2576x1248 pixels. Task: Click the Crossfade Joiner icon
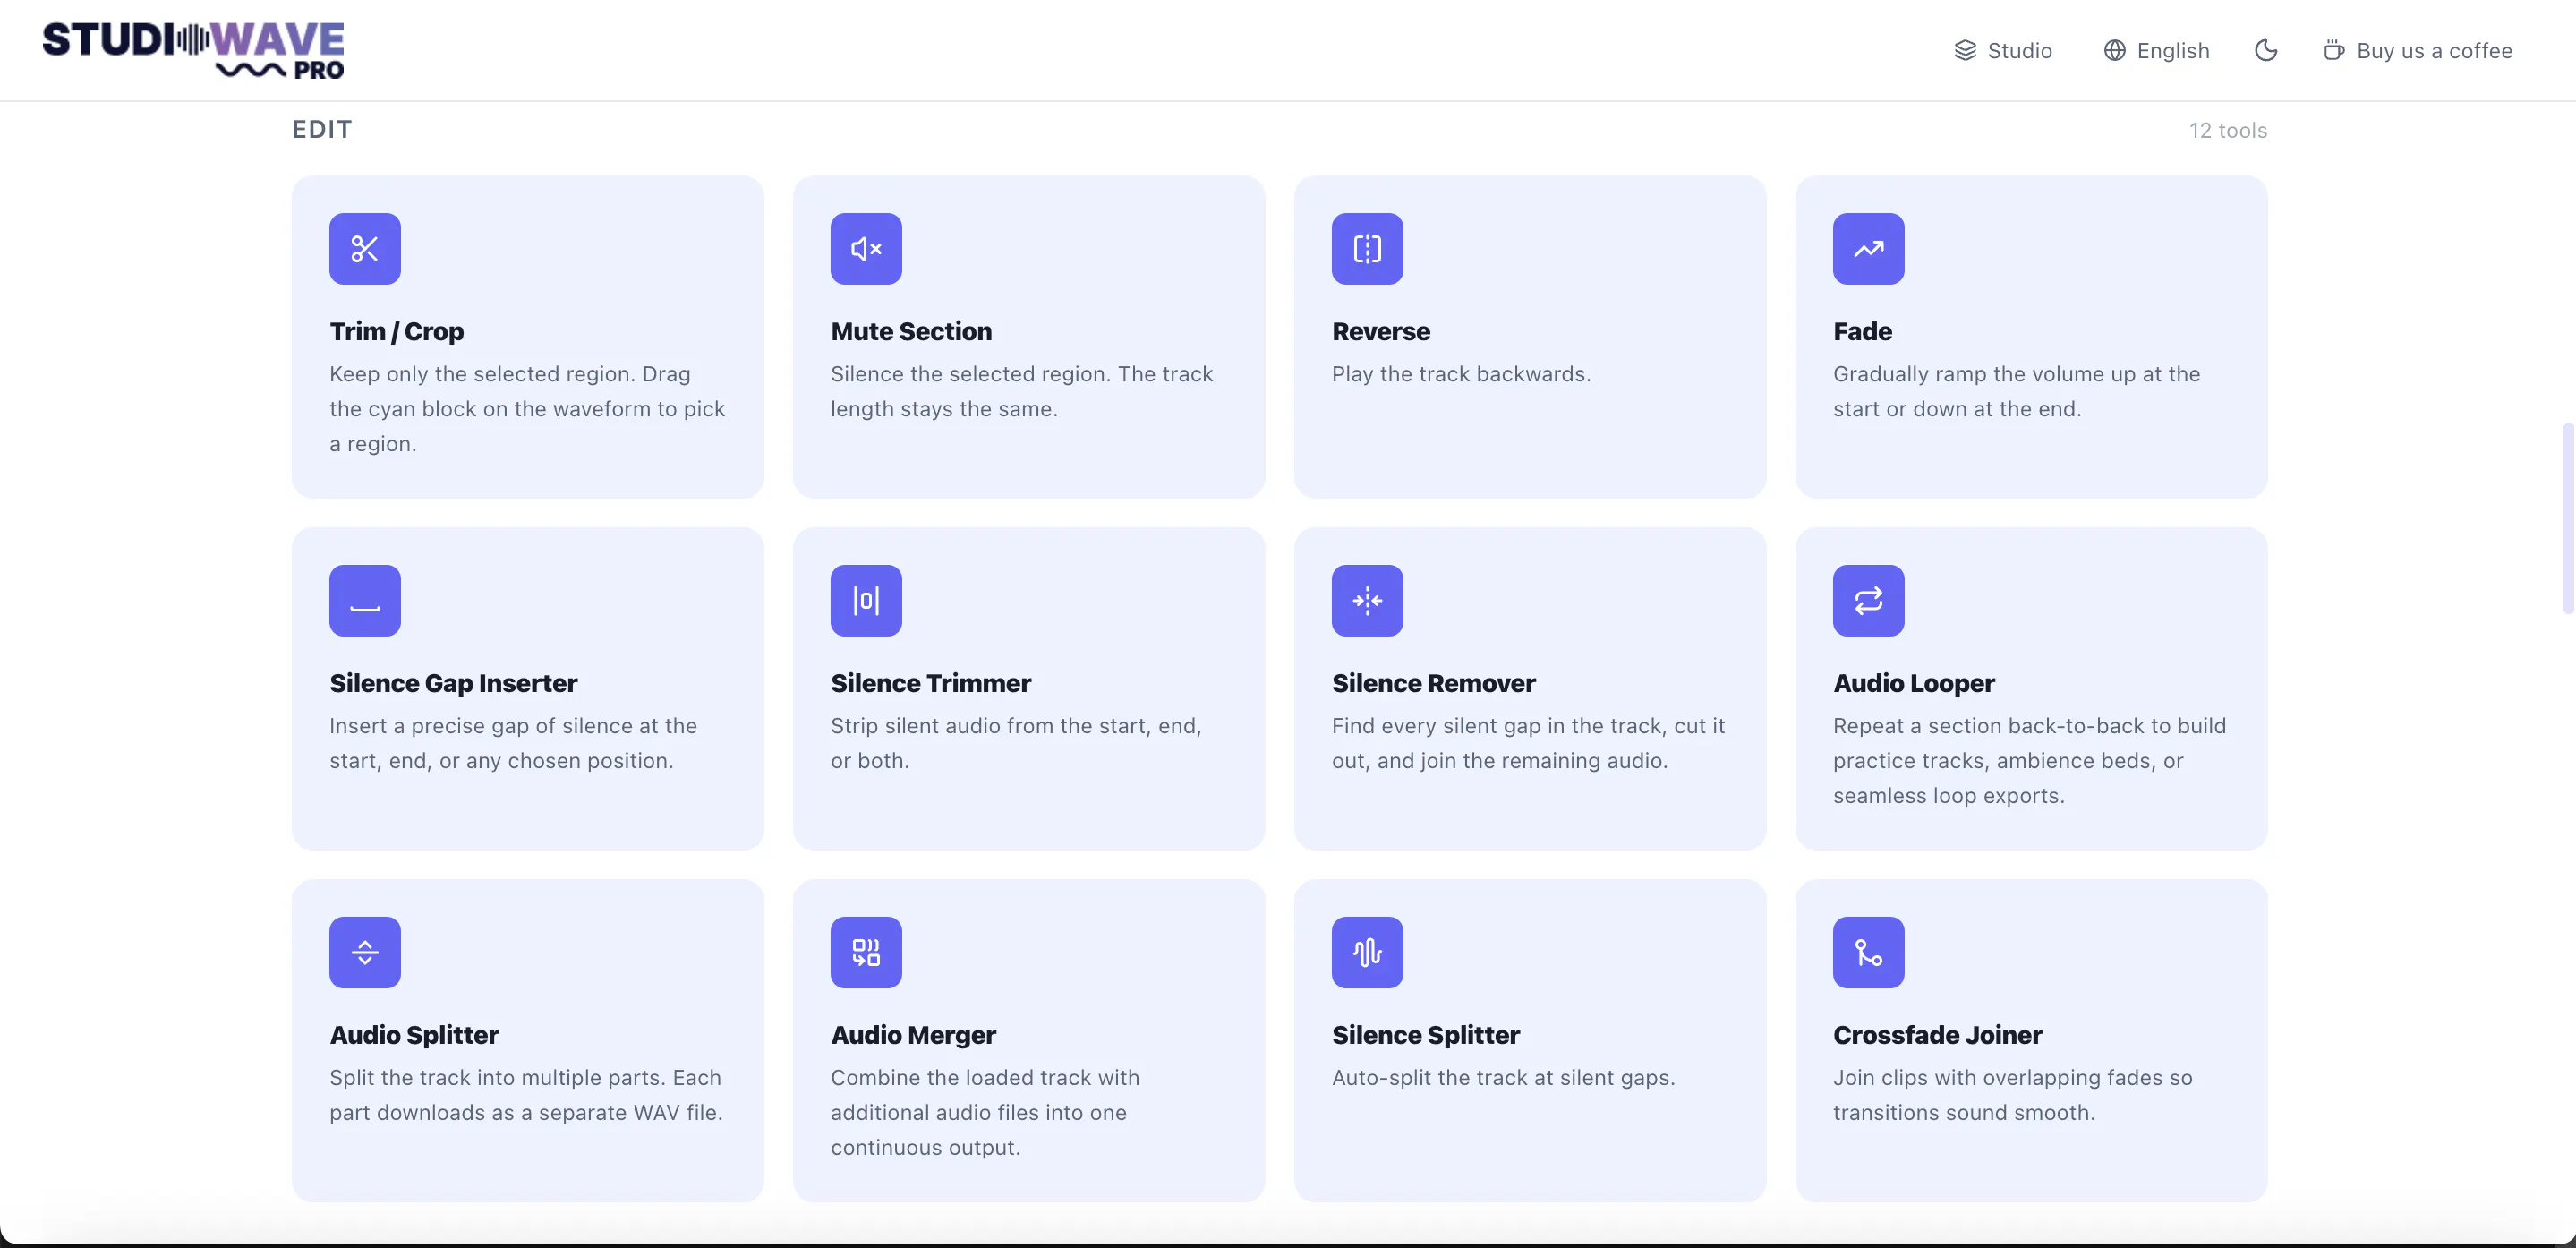click(1868, 952)
